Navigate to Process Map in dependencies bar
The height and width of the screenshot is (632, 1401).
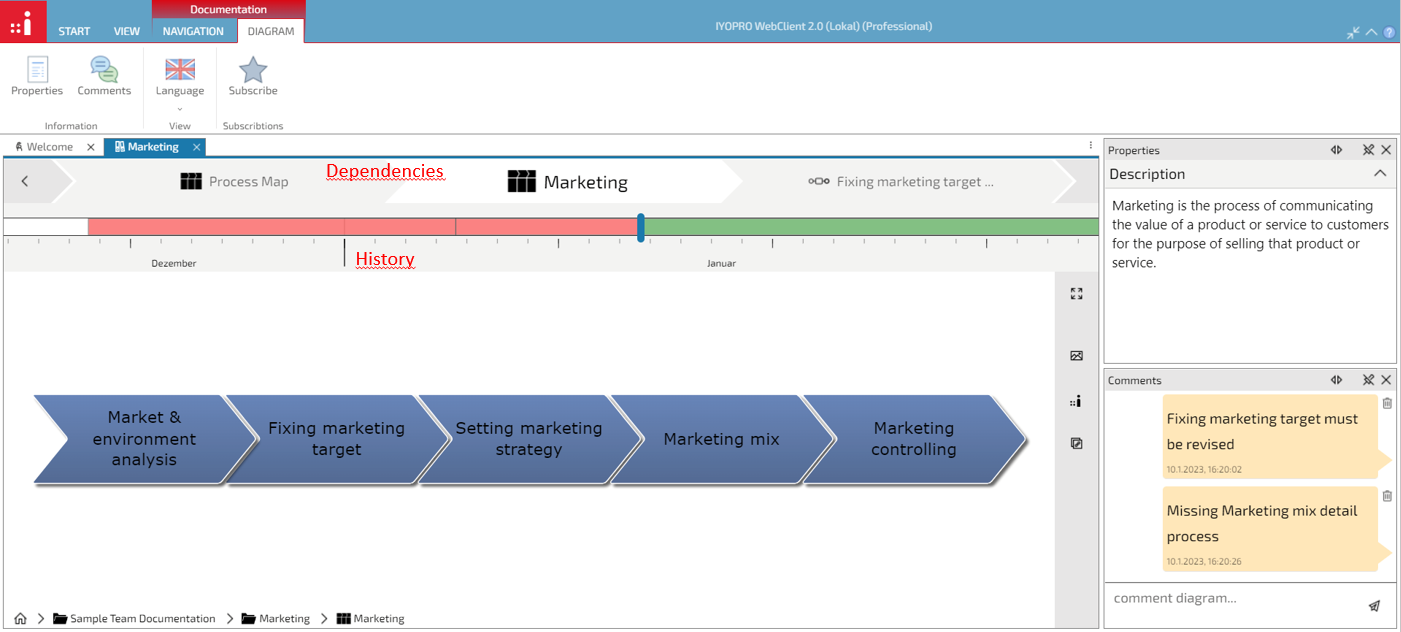(234, 182)
